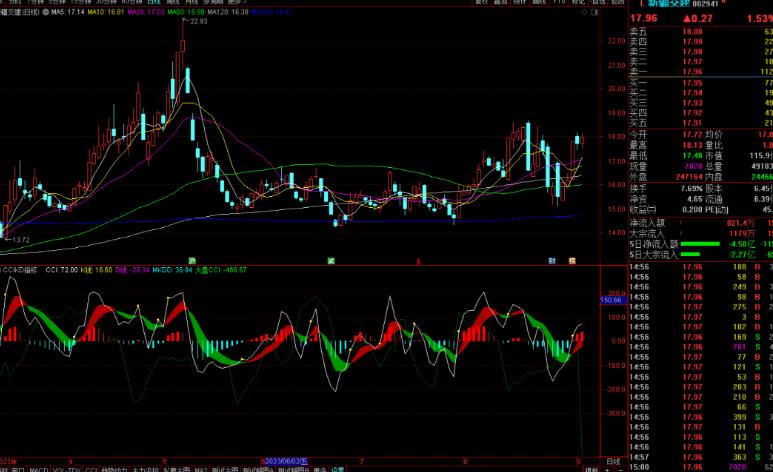The height and width of the screenshot is (472, 773).
Task: Click the 15:00 closing trade row
Action: 701,467
